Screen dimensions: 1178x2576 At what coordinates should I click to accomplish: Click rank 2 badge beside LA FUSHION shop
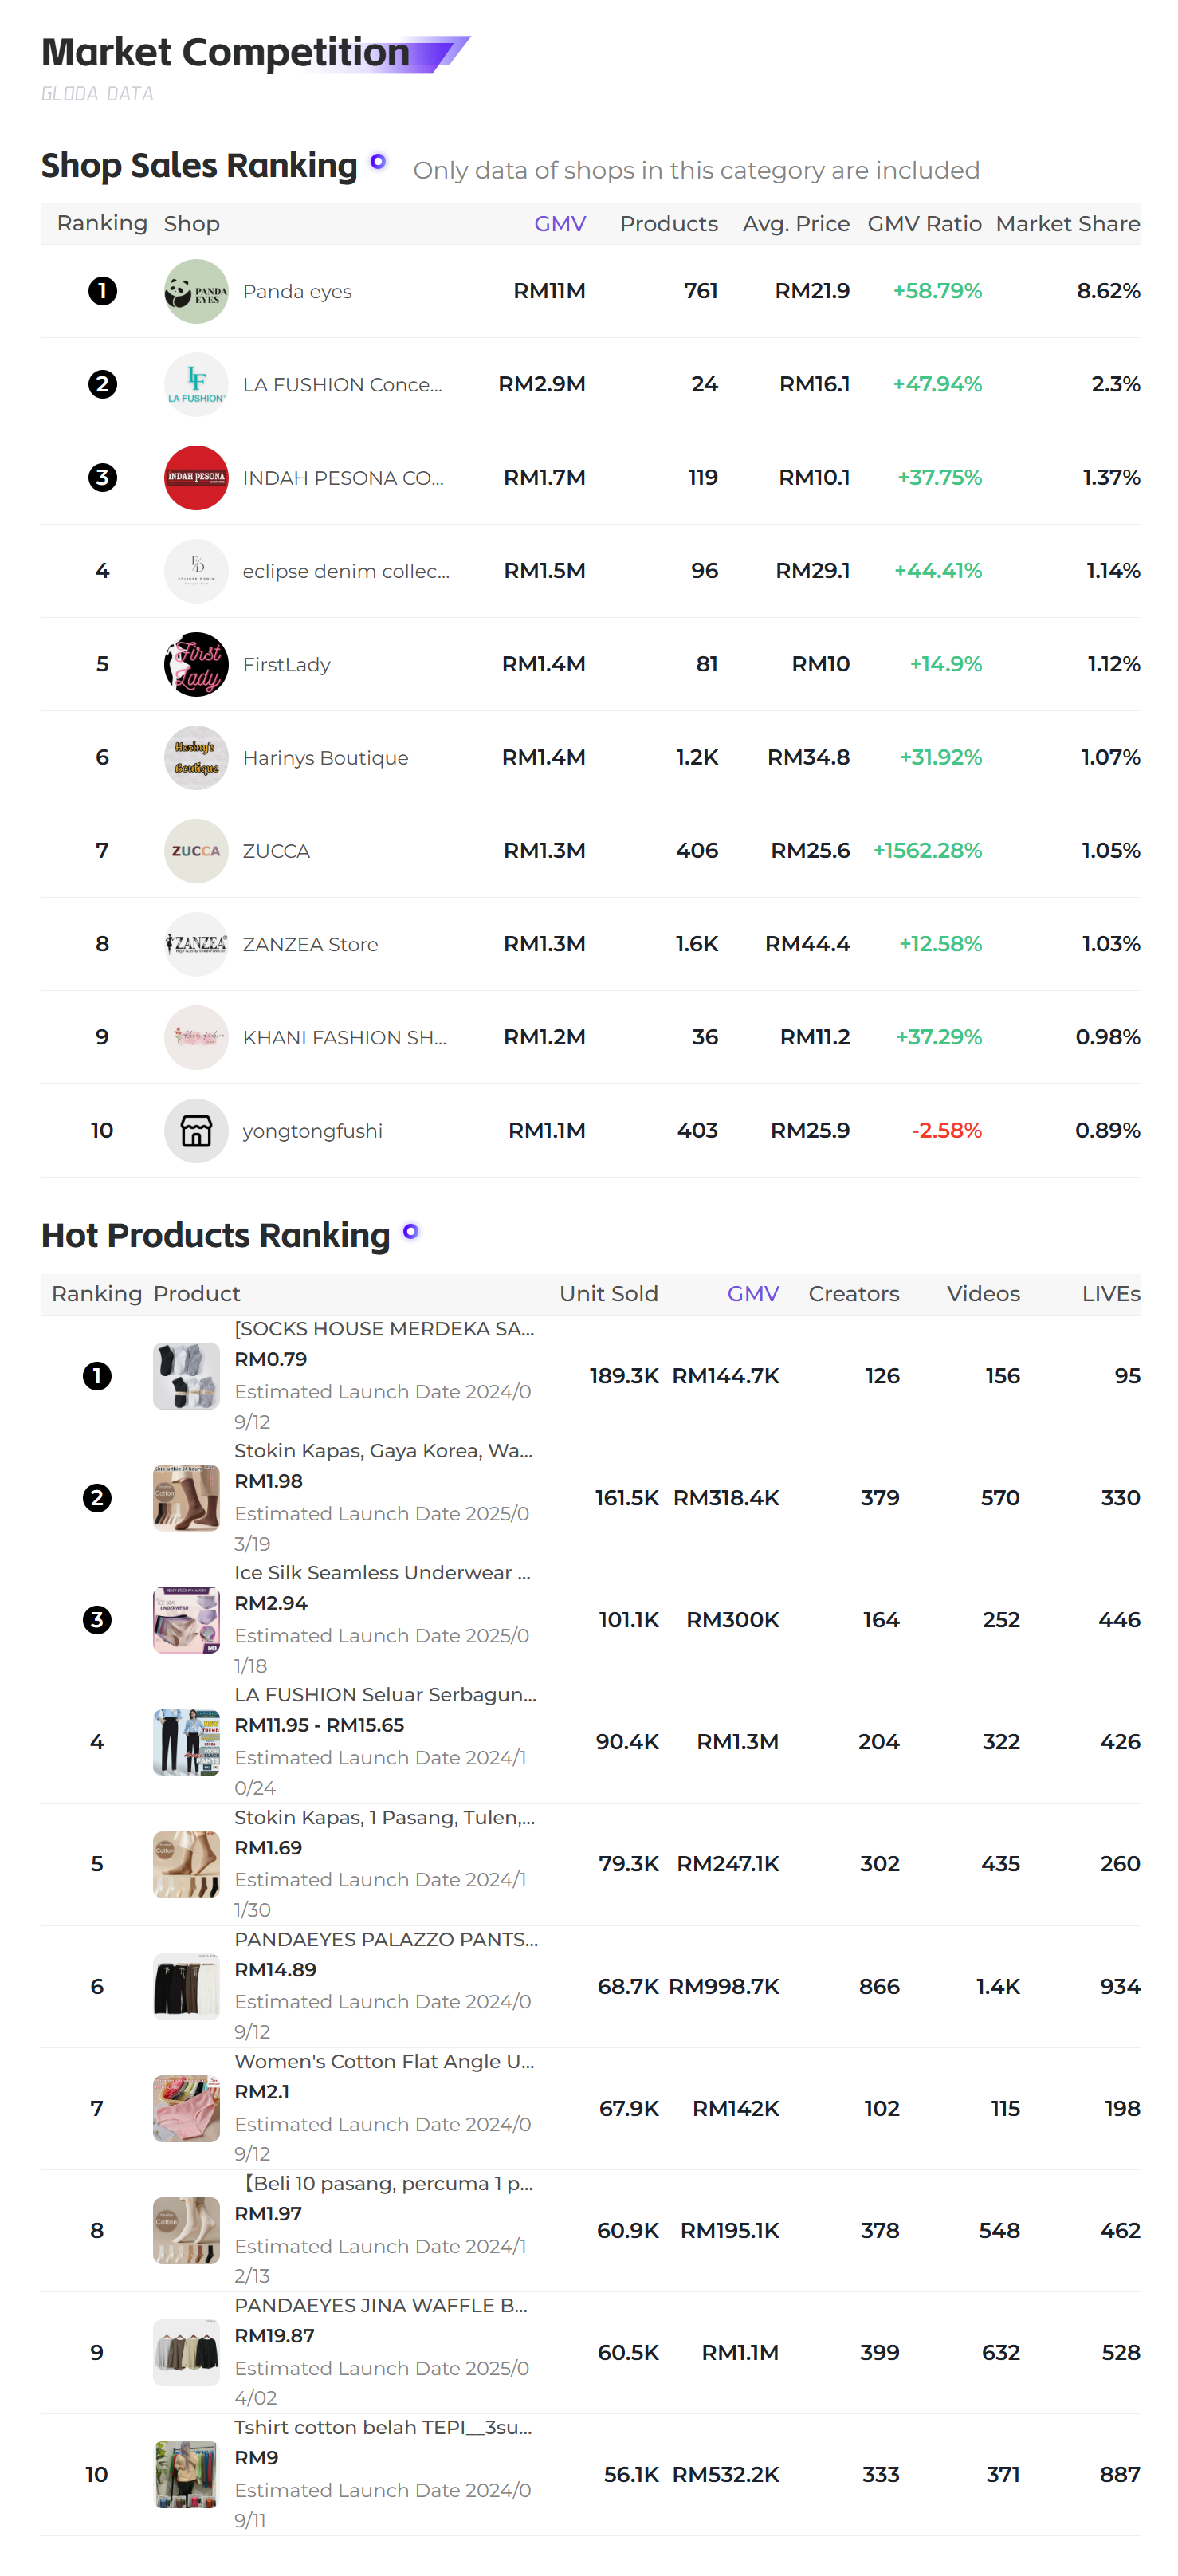[x=102, y=384]
